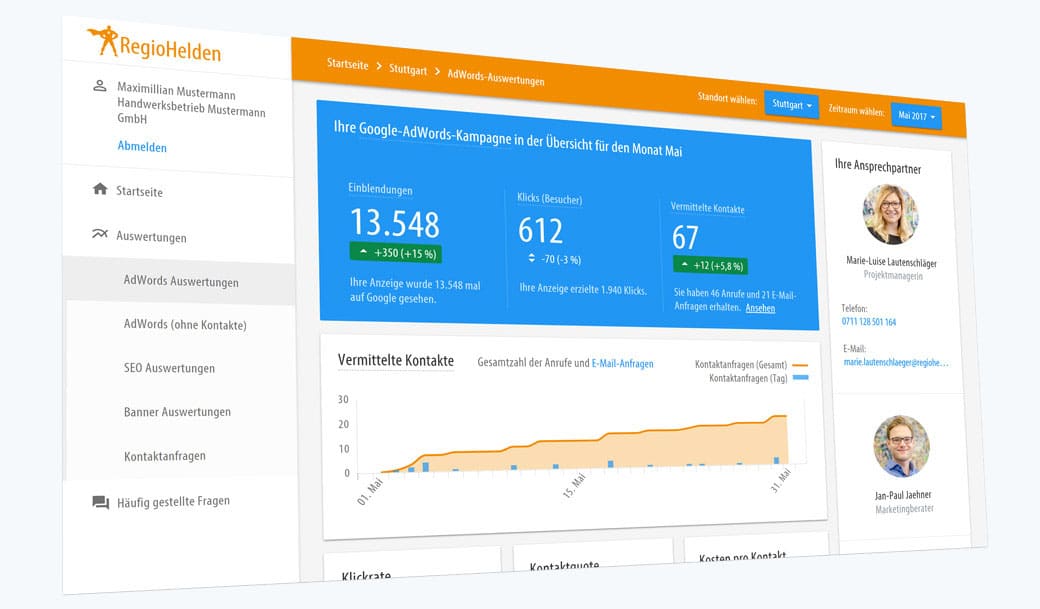The image size is (1040, 609).
Task: Click the 612 Klicks value
Action: (x=541, y=231)
